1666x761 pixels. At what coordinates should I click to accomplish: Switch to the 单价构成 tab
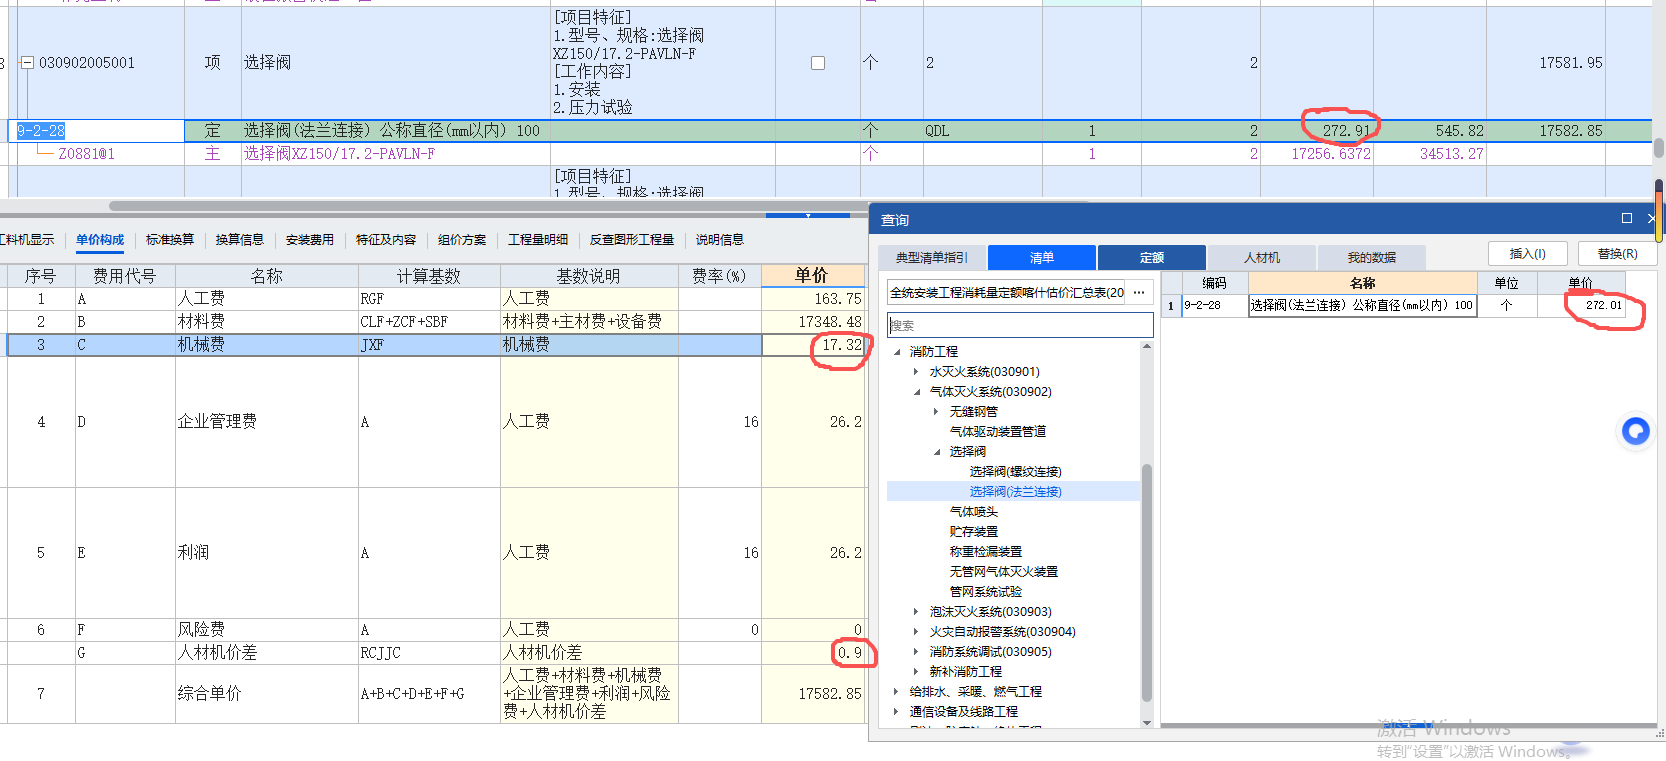[100, 240]
